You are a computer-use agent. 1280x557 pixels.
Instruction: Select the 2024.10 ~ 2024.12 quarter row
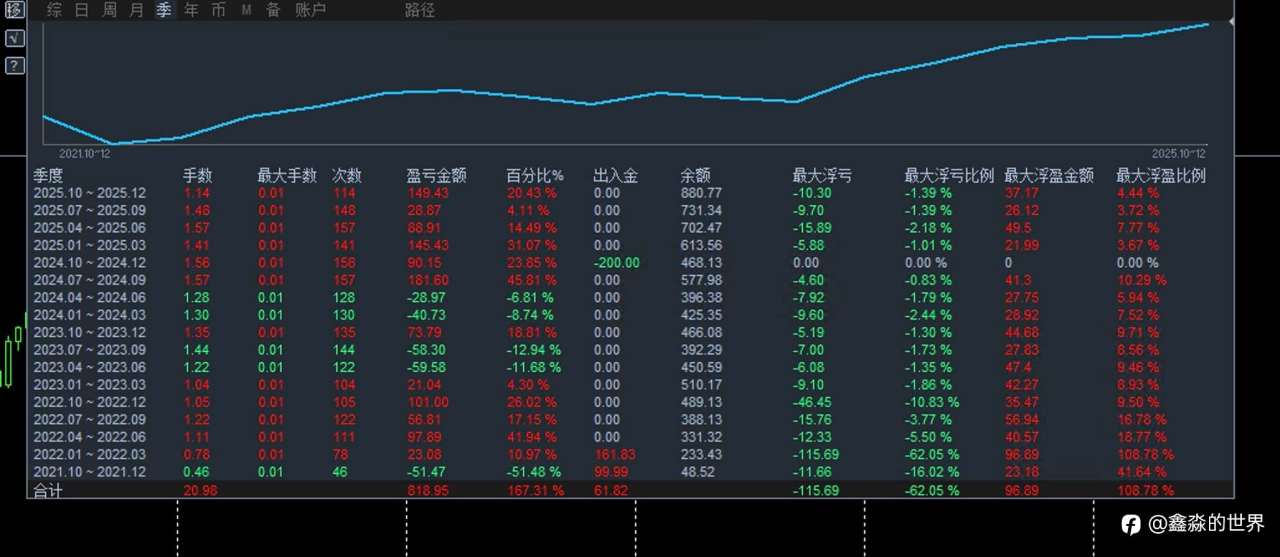630,263
